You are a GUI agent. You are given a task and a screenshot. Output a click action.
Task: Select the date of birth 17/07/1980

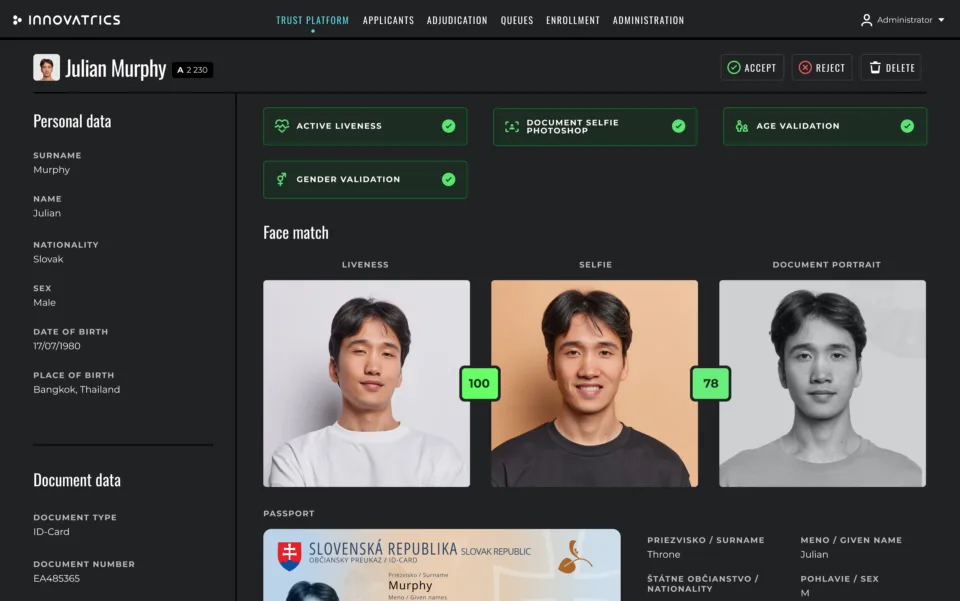point(57,346)
